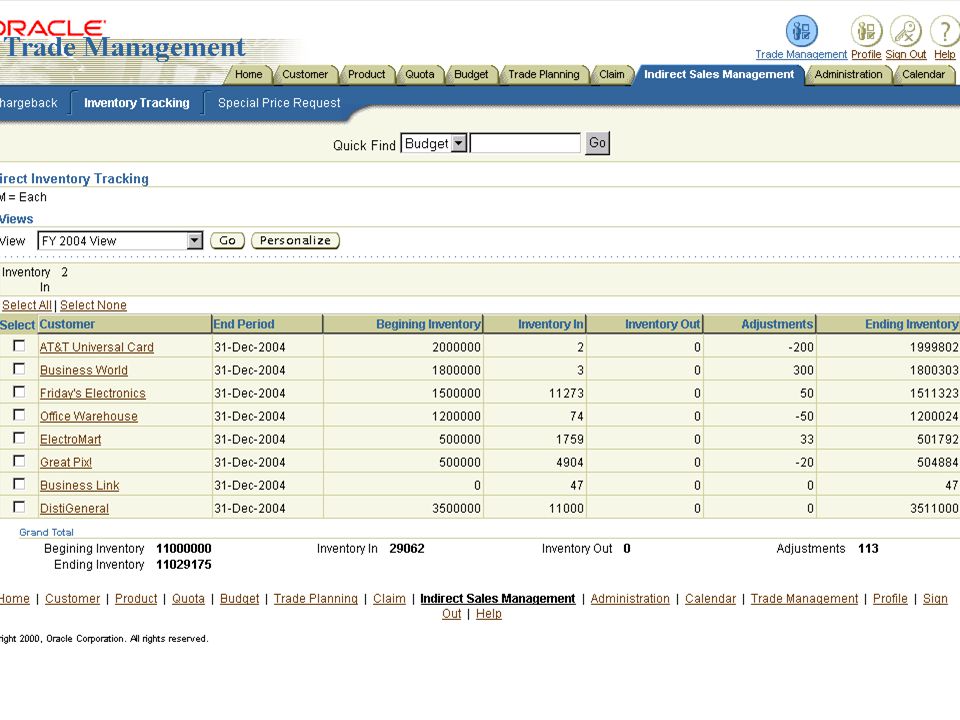Click the Select All link

(x=27, y=305)
